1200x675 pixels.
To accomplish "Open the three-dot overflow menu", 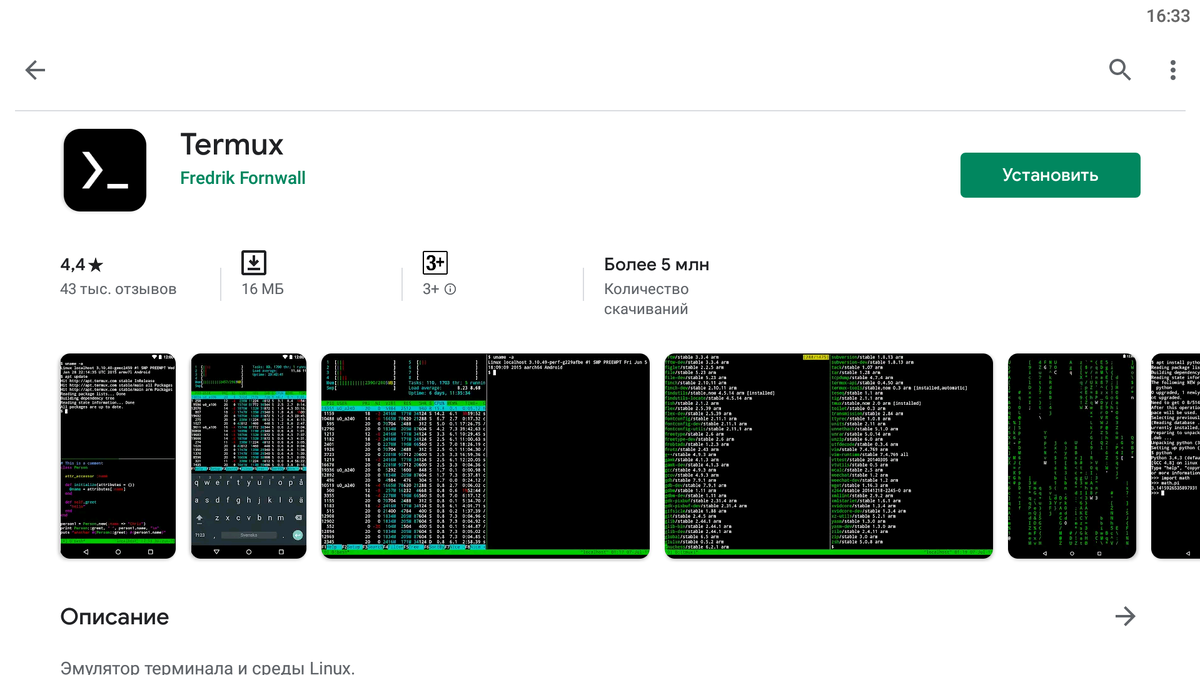I will 1173,70.
